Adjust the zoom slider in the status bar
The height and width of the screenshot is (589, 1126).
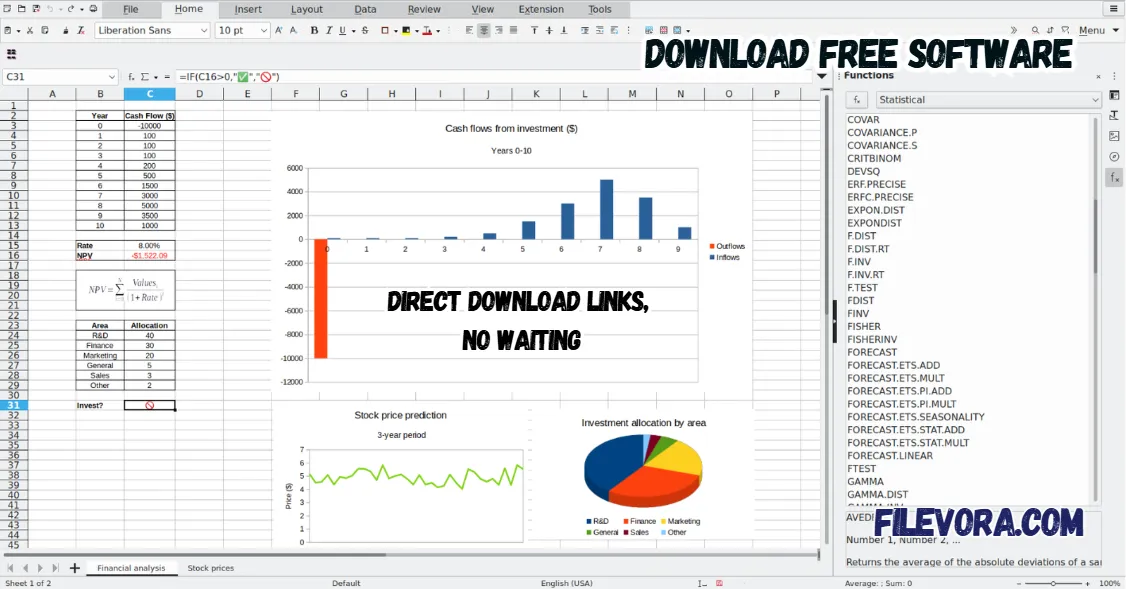tap(1055, 582)
